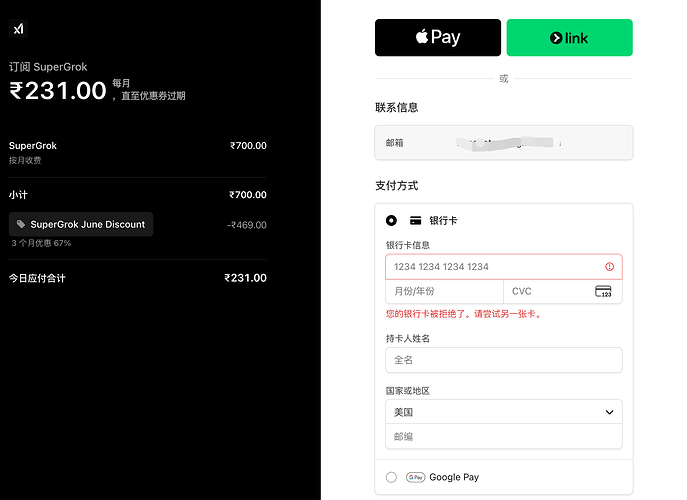Click the Google Pay label text
Screen dimensions: 687x500
(454, 477)
